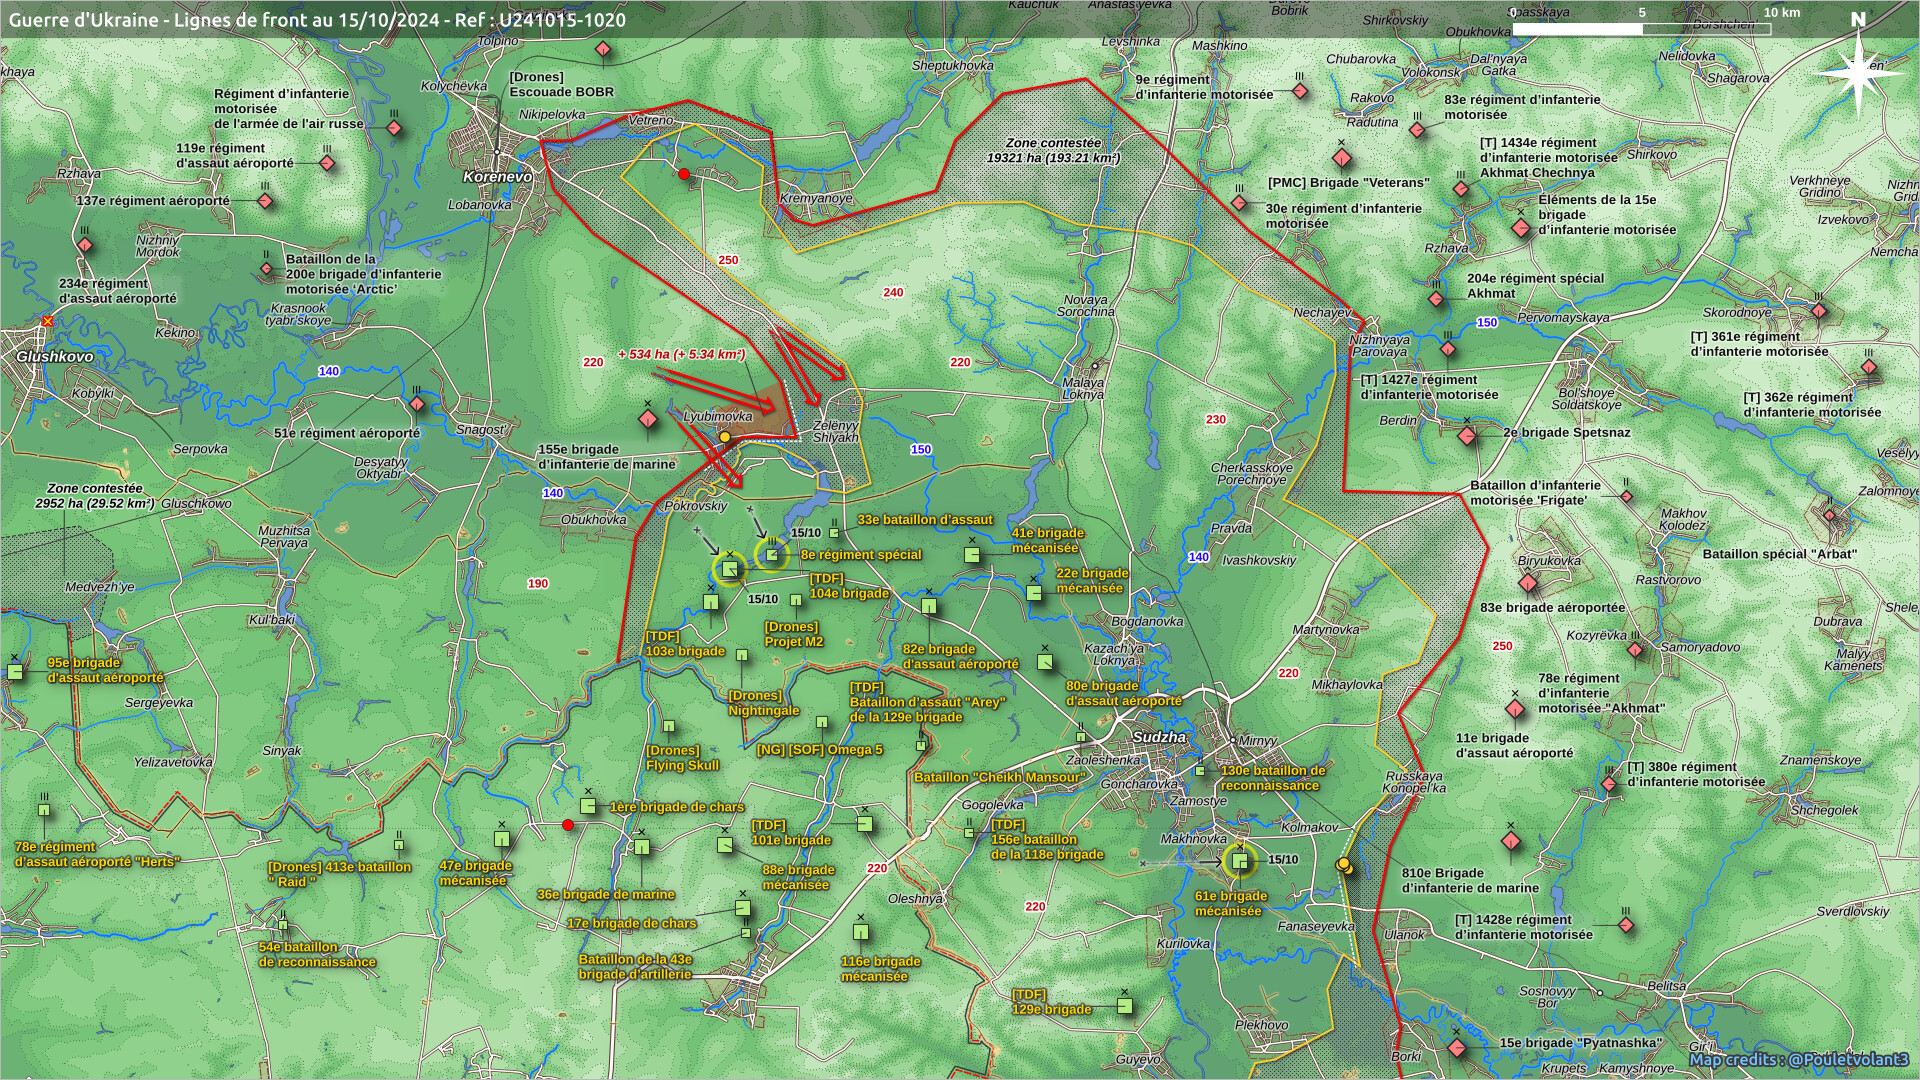Click the Korenevo town label
1920x1080 pixels.
click(497, 177)
